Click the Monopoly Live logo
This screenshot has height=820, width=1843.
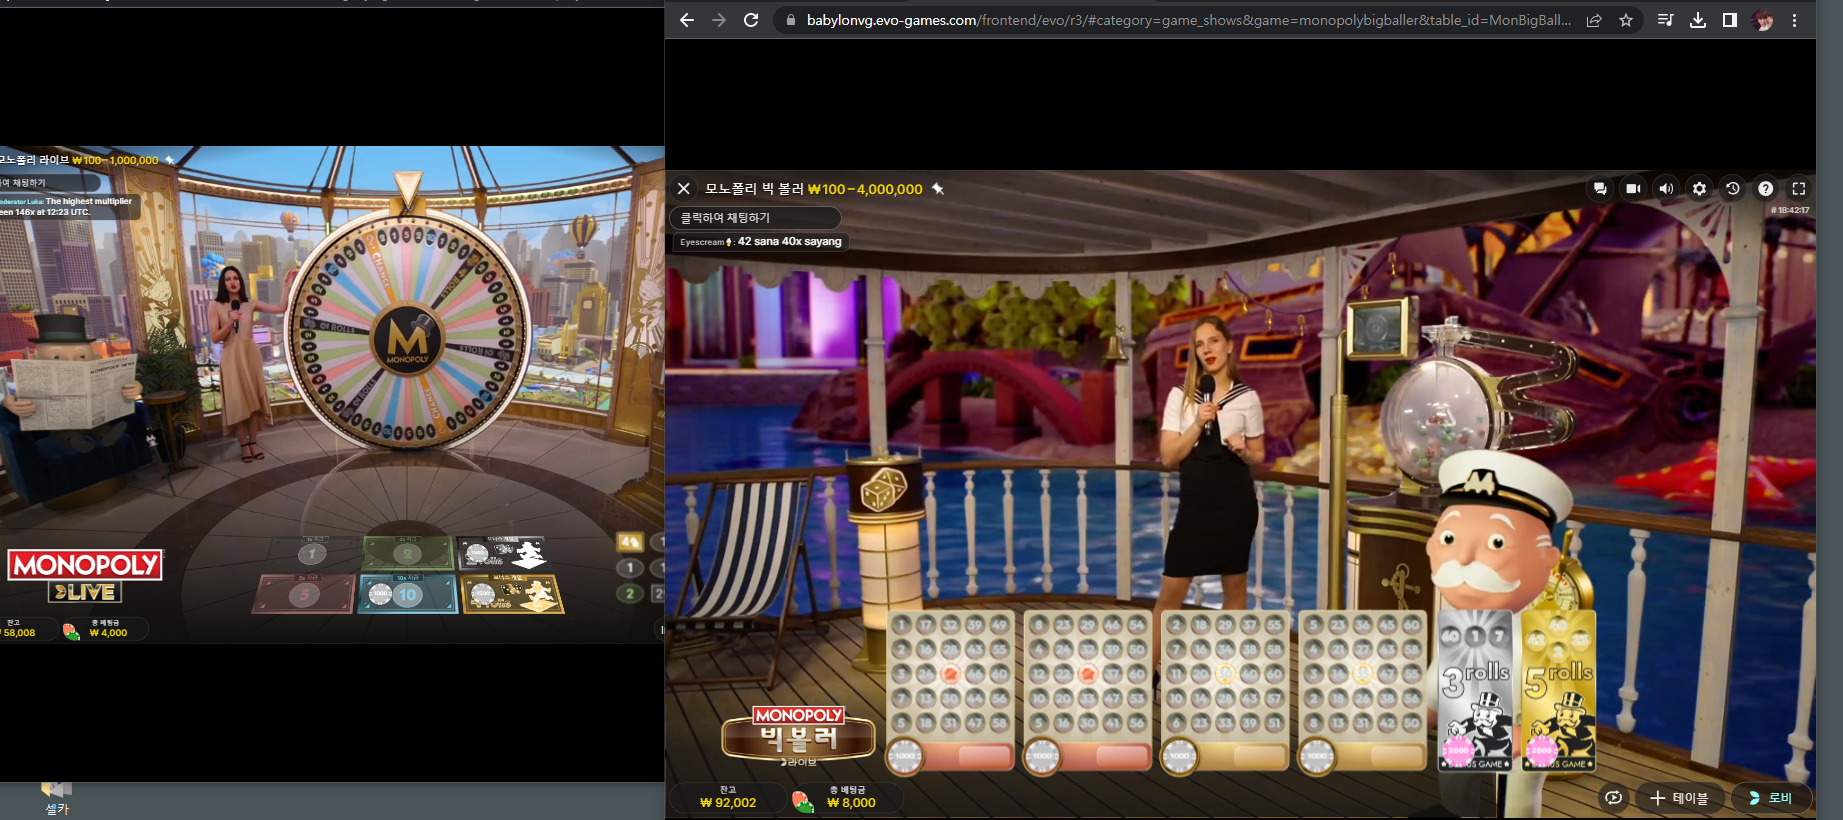85,576
